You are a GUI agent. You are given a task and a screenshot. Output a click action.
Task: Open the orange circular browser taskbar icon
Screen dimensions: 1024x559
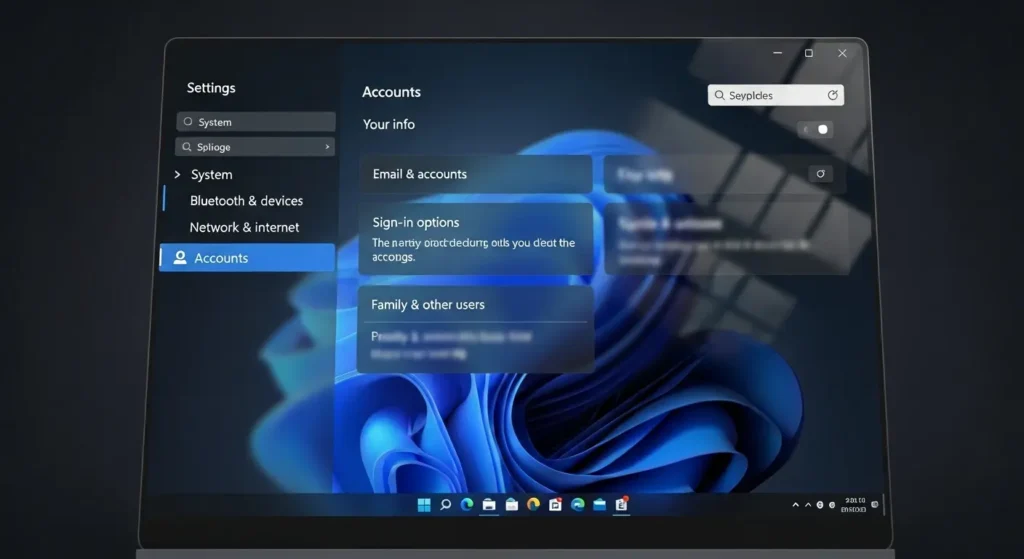pyautogui.click(x=534, y=504)
